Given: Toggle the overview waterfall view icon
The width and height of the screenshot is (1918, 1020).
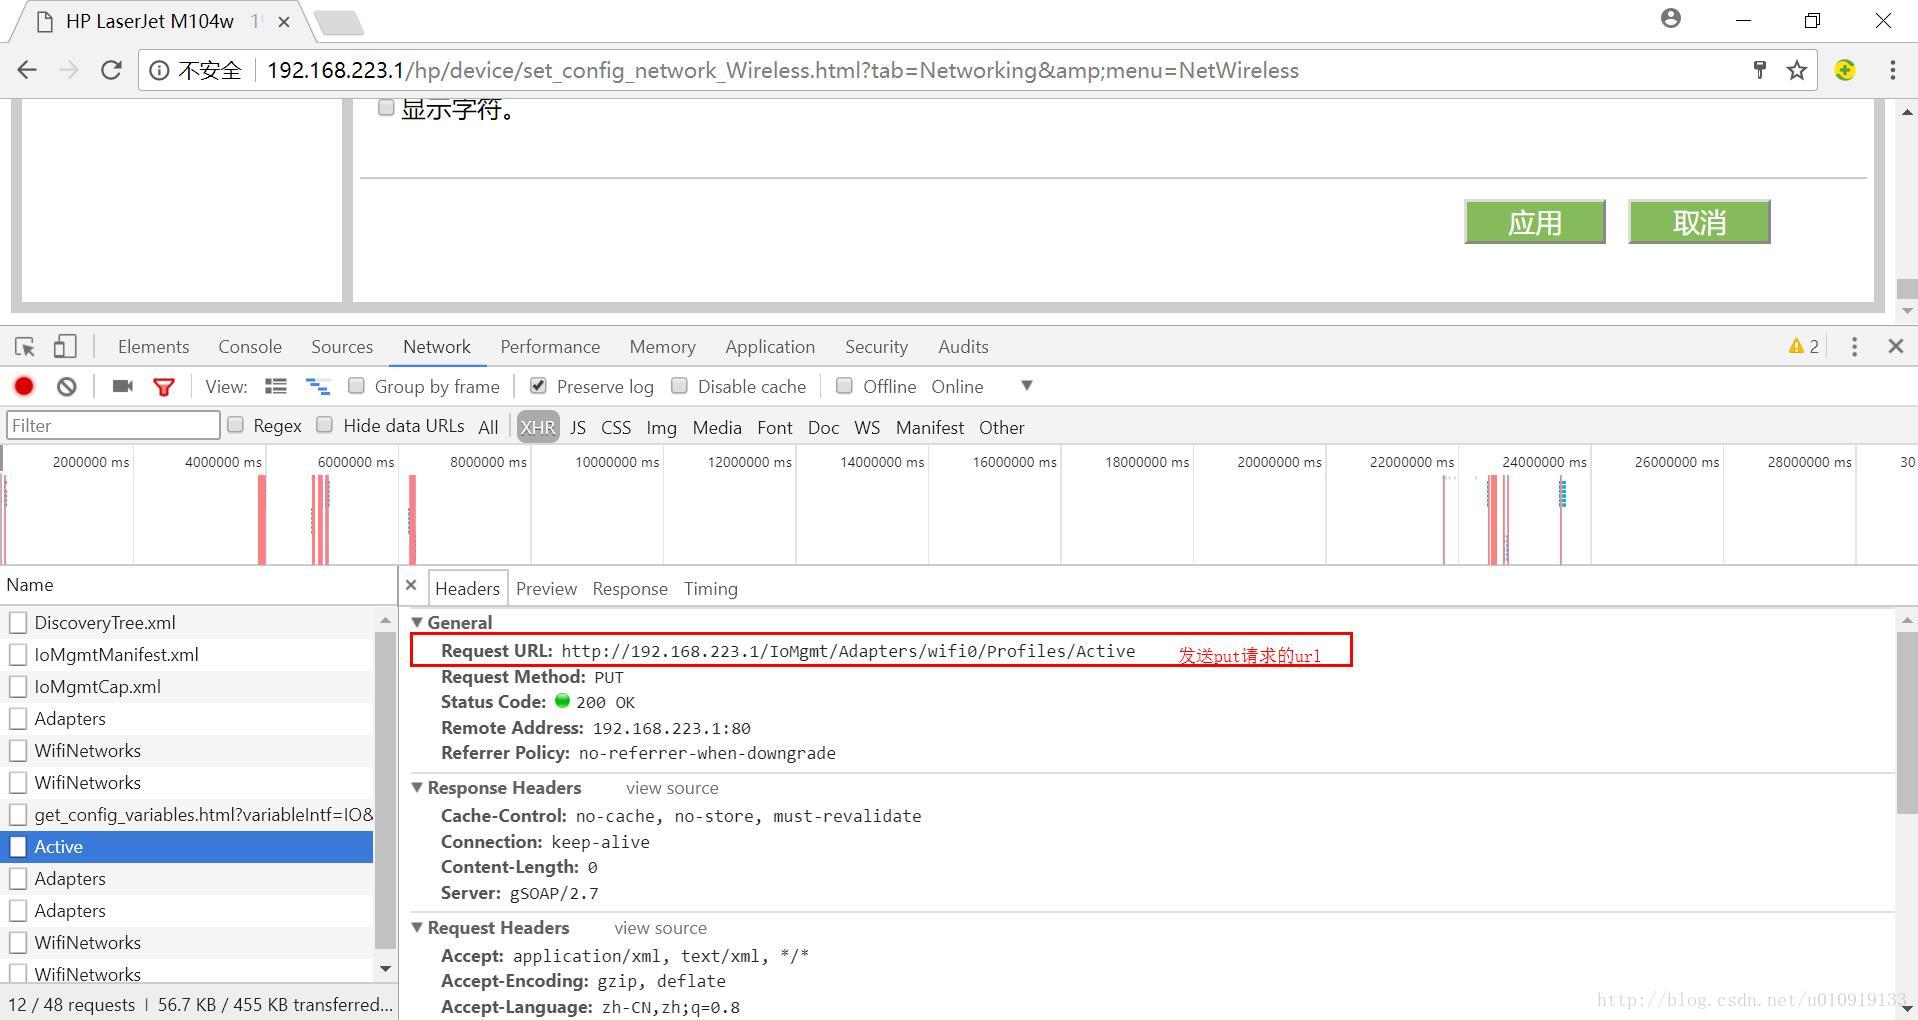Looking at the screenshot, I should tap(317, 386).
